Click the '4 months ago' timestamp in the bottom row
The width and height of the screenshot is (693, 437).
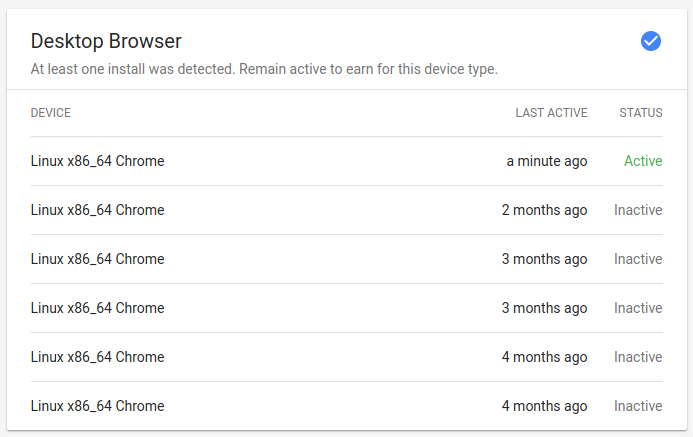(544, 406)
